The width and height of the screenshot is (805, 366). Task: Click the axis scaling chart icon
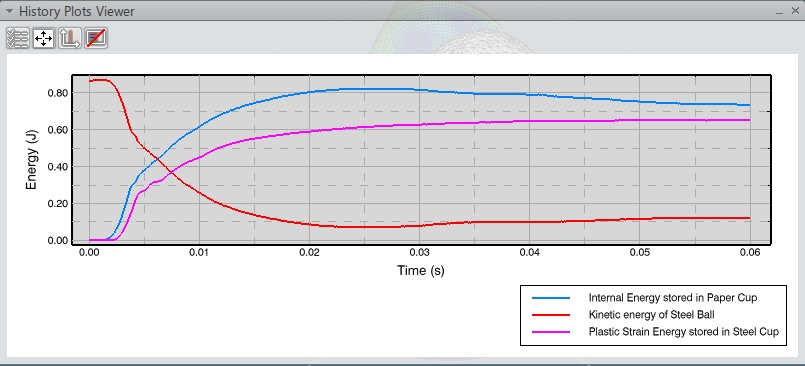[70, 38]
